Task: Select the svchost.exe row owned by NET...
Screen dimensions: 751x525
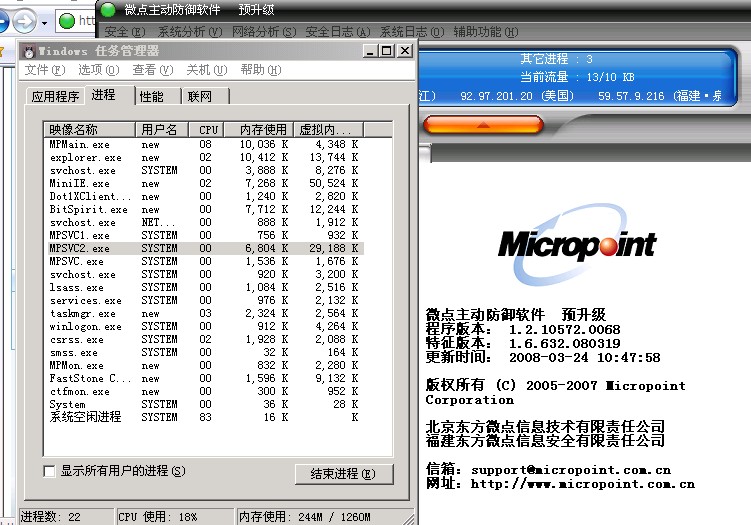Action: tap(205, 222)
